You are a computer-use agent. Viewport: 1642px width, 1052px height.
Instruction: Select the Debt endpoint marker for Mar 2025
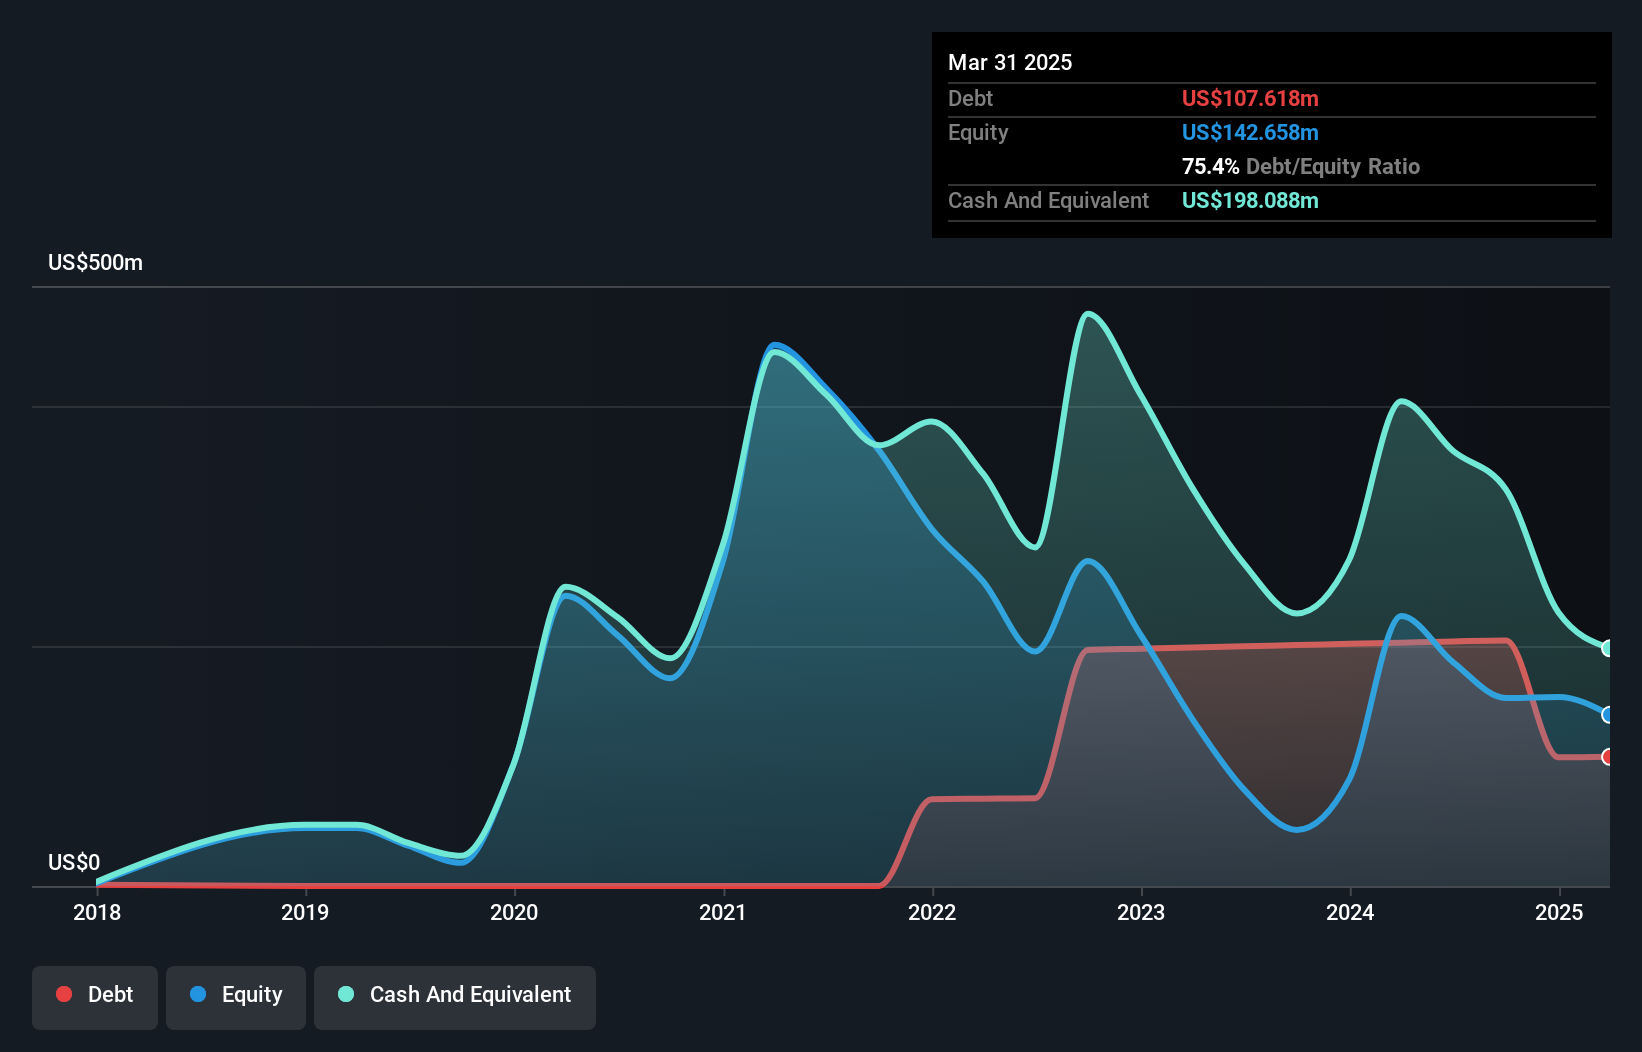(1608, 757)
